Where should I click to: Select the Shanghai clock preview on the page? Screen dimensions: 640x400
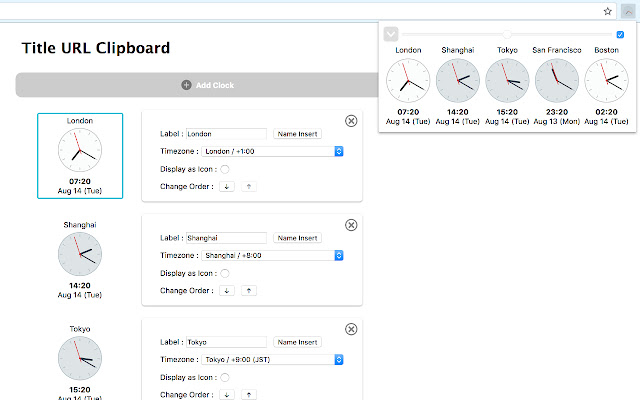80,254
